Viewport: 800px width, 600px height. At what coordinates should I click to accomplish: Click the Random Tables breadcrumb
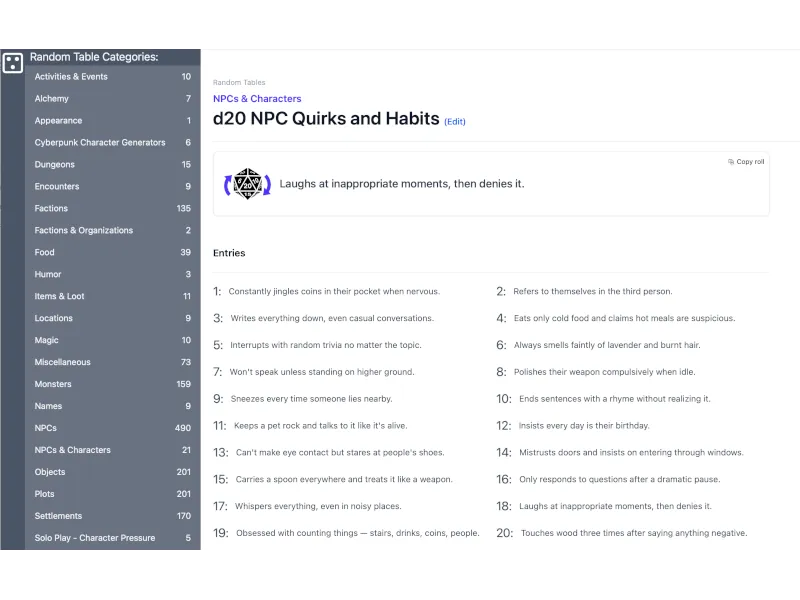[x=239, y=83]
